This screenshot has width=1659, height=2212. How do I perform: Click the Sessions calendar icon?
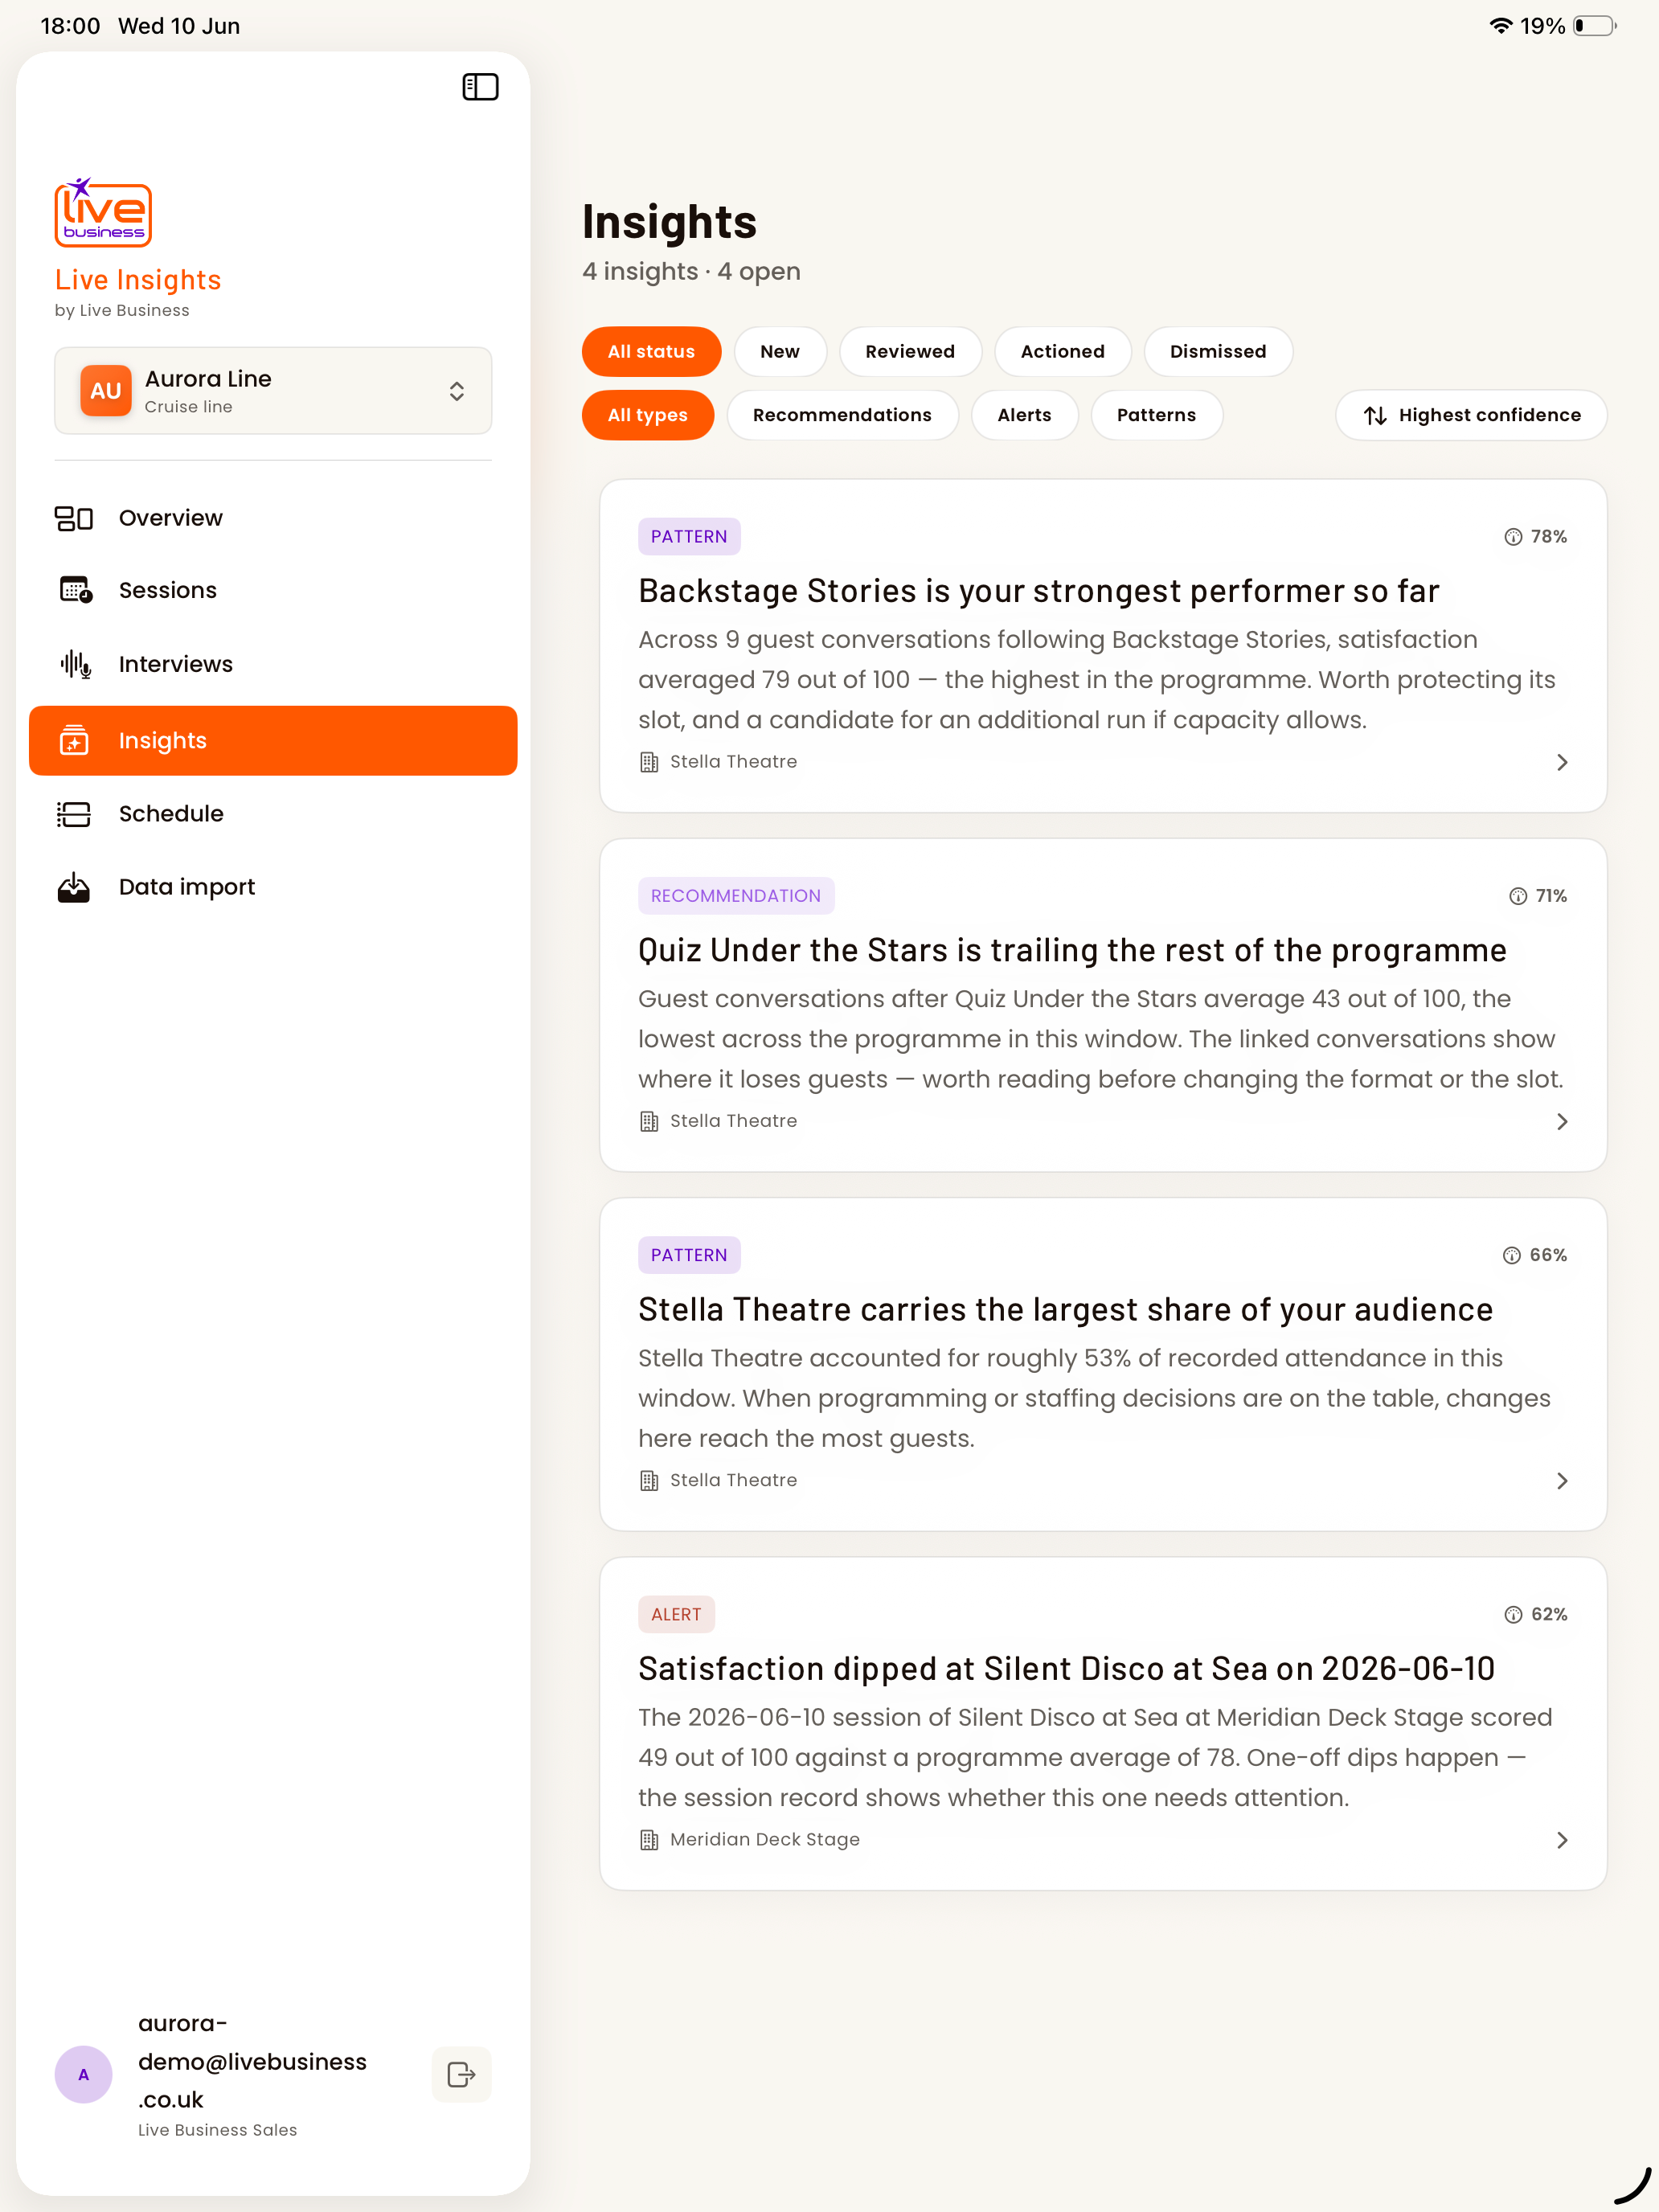(x=75, y=590)
